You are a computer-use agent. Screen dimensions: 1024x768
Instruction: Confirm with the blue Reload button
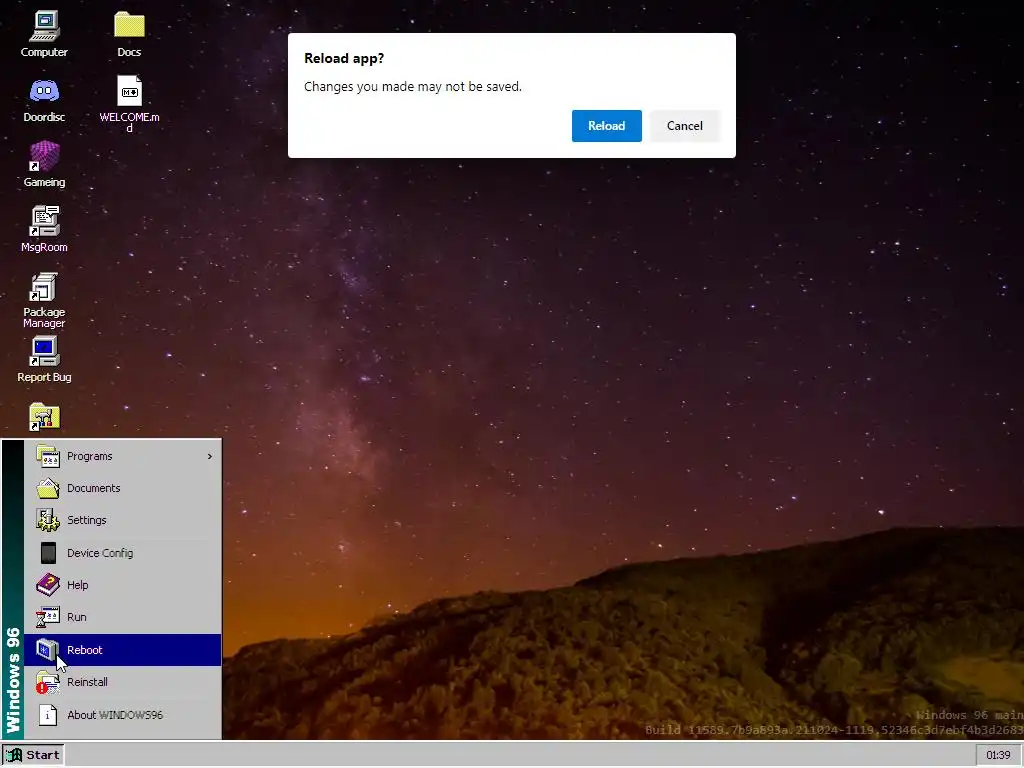pos(607,126)
